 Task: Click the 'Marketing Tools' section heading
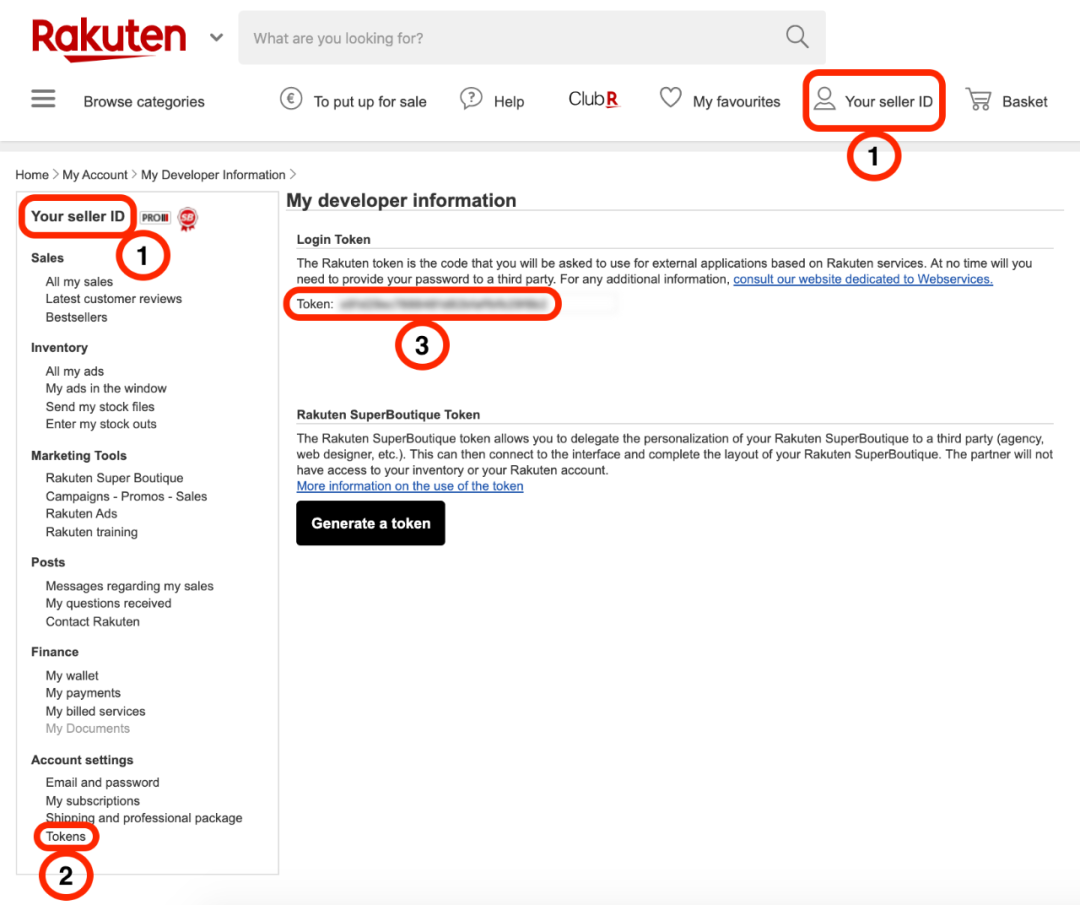coord(79,456)
